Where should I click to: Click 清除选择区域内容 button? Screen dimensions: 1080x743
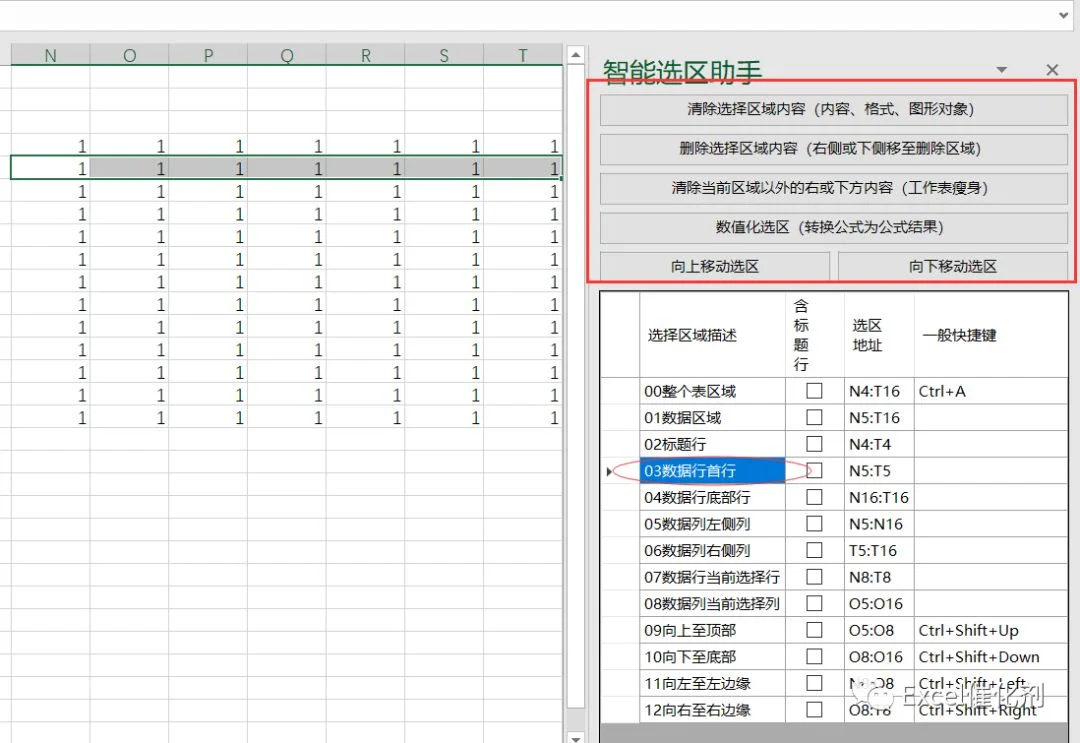(833, 109)
